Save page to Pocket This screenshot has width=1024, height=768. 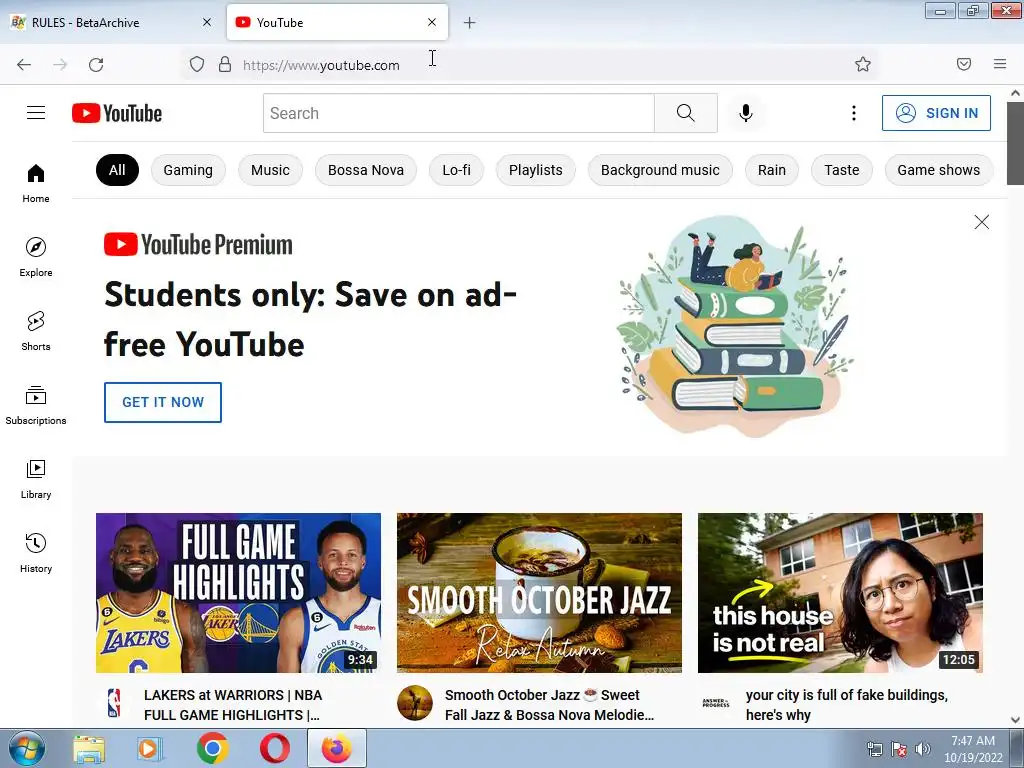point(964,64)
